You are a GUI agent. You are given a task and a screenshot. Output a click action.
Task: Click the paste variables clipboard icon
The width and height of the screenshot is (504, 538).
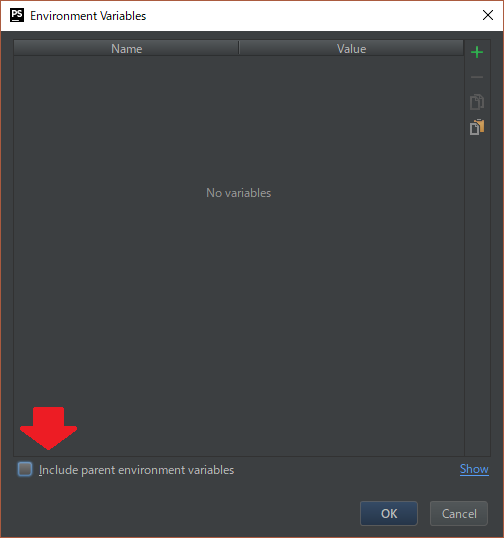(x=477, y=127)
